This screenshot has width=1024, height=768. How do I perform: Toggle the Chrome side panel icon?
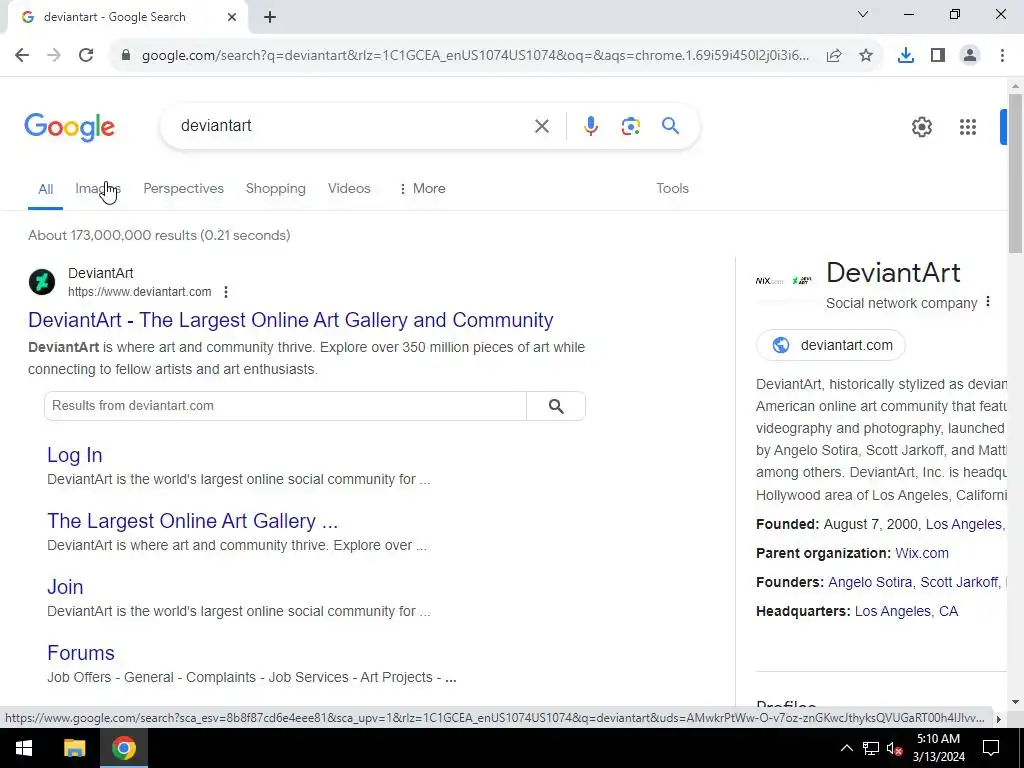[938, 56]
